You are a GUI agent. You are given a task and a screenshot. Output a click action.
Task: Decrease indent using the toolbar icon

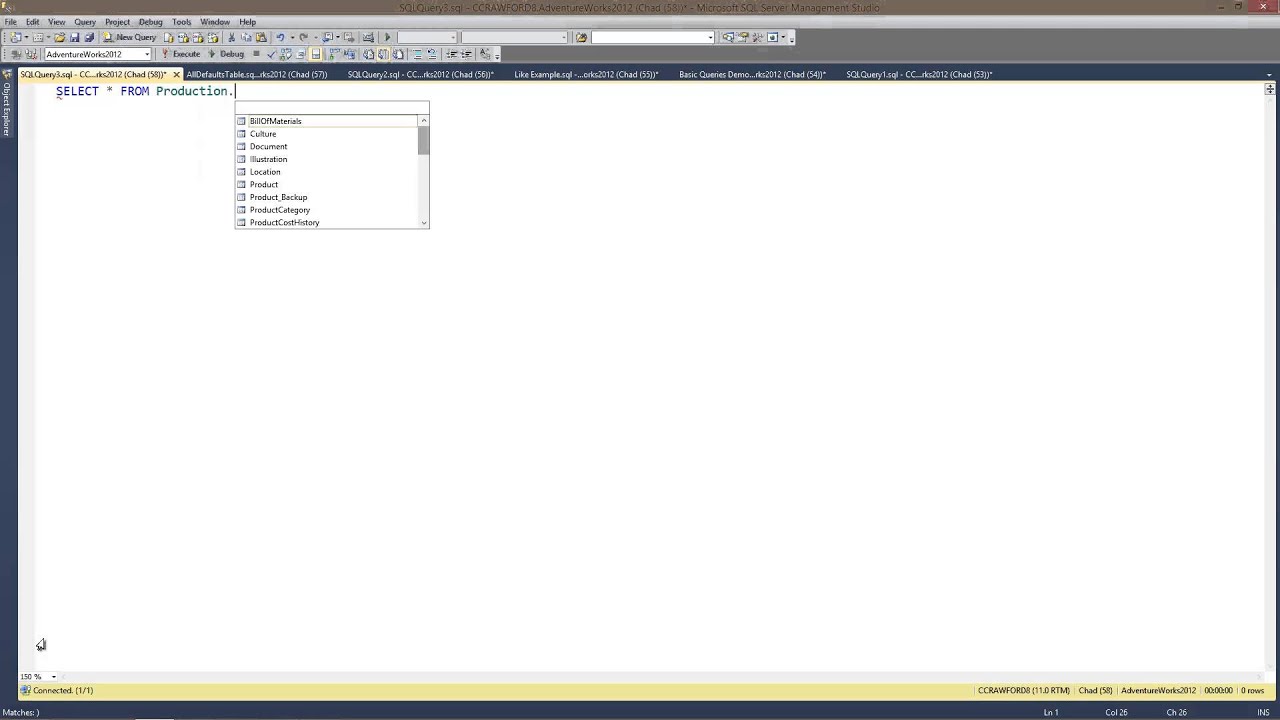click(x=452, y=54)
